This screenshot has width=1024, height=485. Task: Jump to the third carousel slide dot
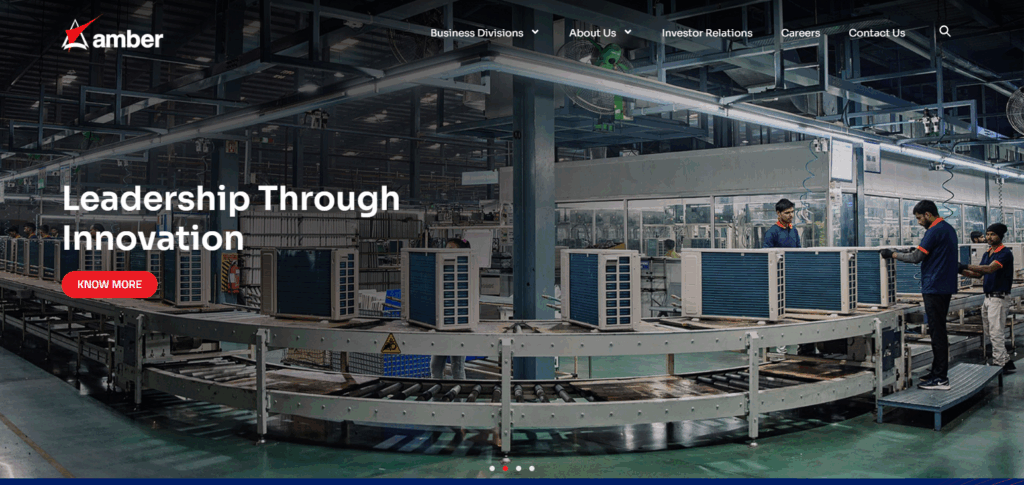518,468
